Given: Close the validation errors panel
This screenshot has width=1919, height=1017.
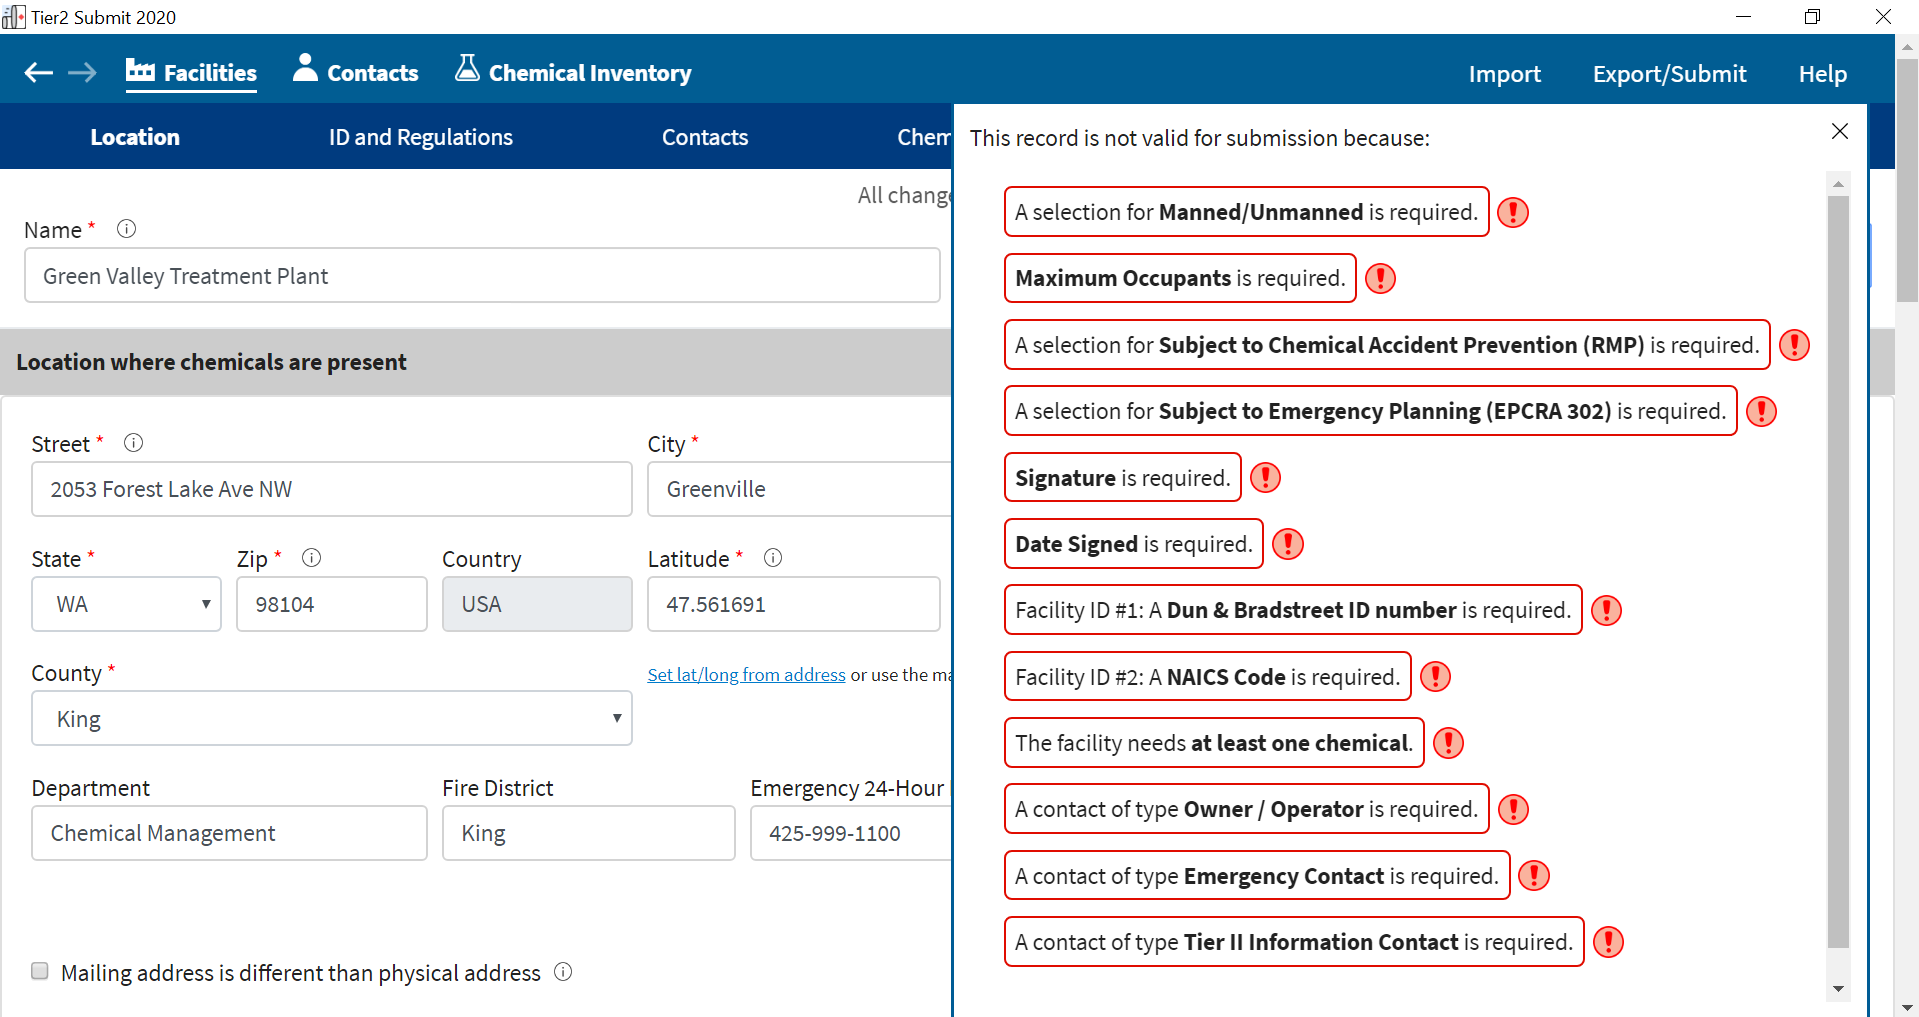Looking at the screenshot, I should click(x=1839, y=131).
